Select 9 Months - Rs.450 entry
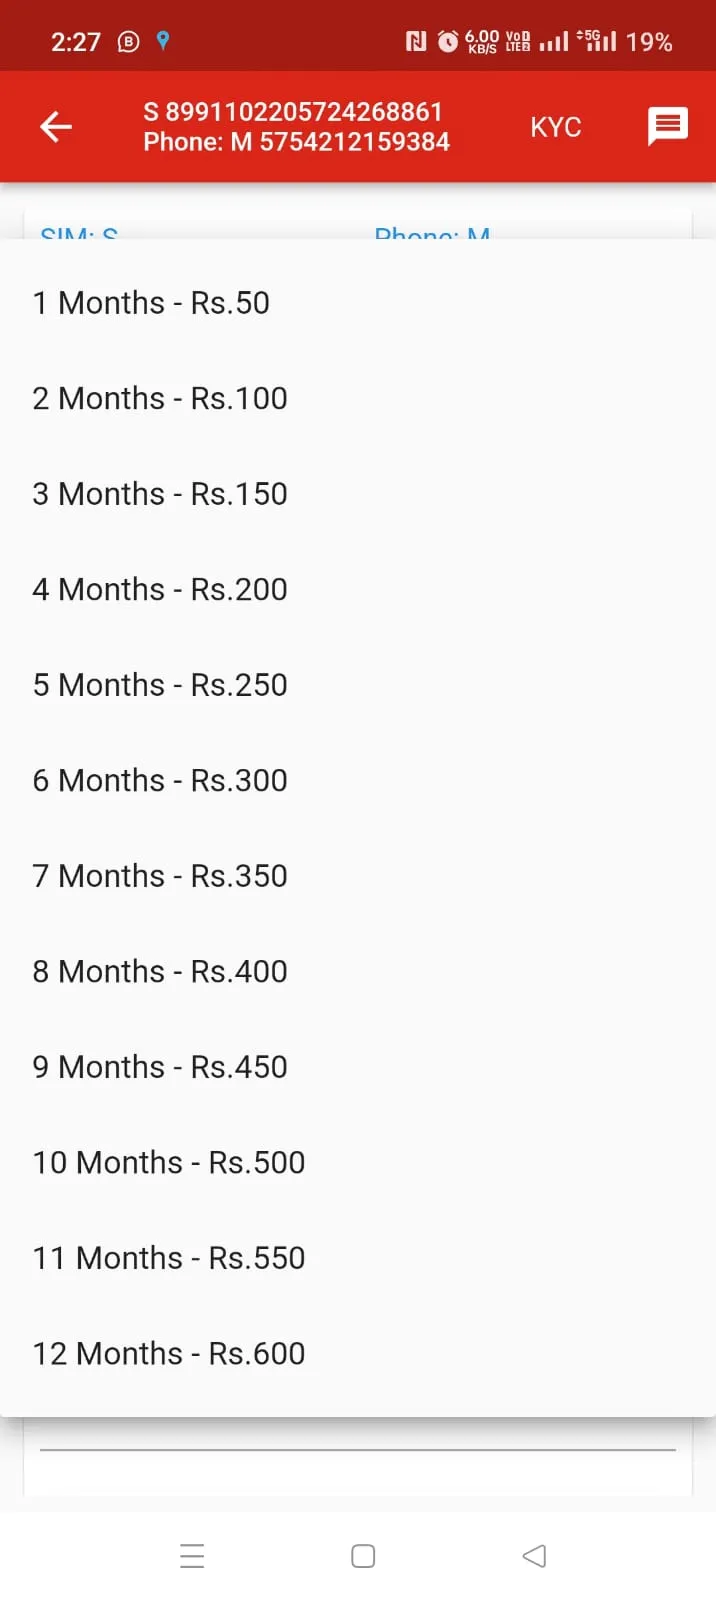Screen dimensions: 716x1600 358,1067
